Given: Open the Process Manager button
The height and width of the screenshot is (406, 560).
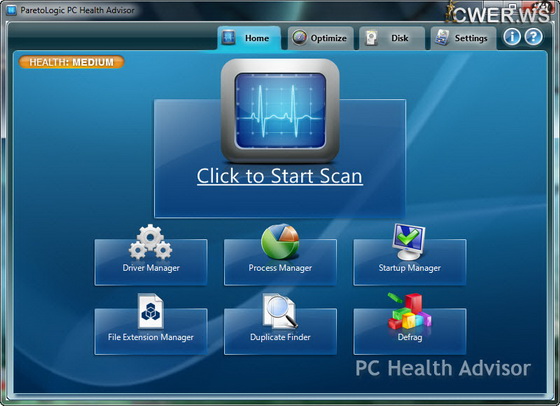Looking at the screenshot, I should [x=280, y=262].
